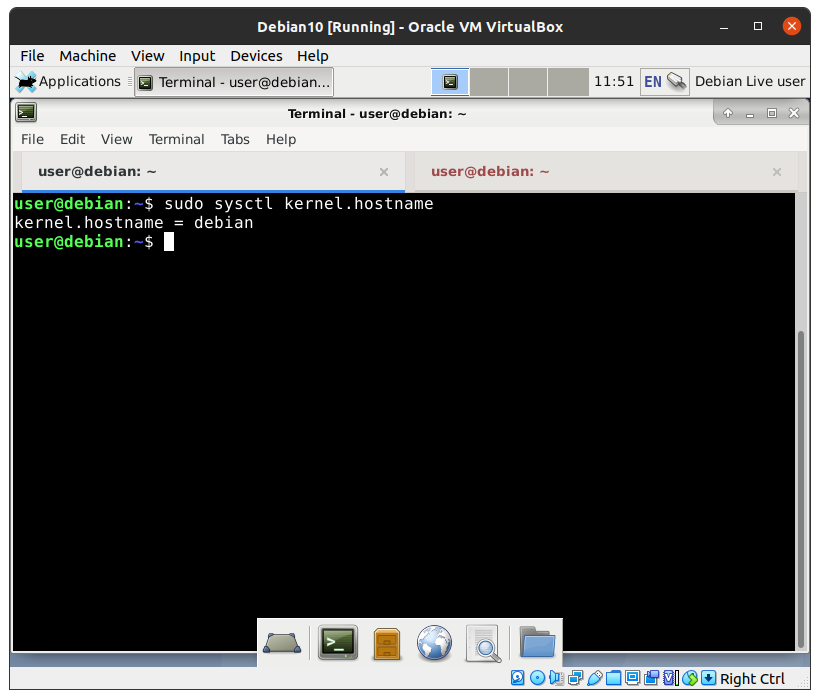Open the home folder icon in dock
The height and width of the screenshot is (699, 820).
pyautogui.click(x=537, y=642)
